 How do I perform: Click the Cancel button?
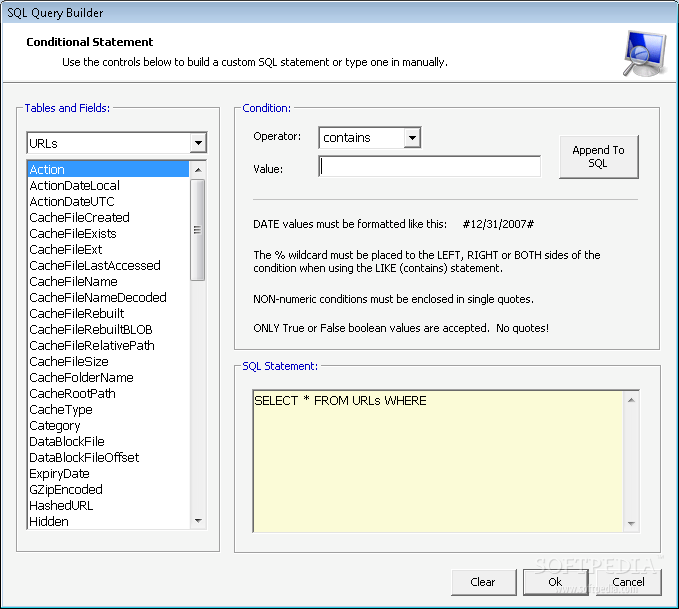pyautogui.click(x=628, y=582)
